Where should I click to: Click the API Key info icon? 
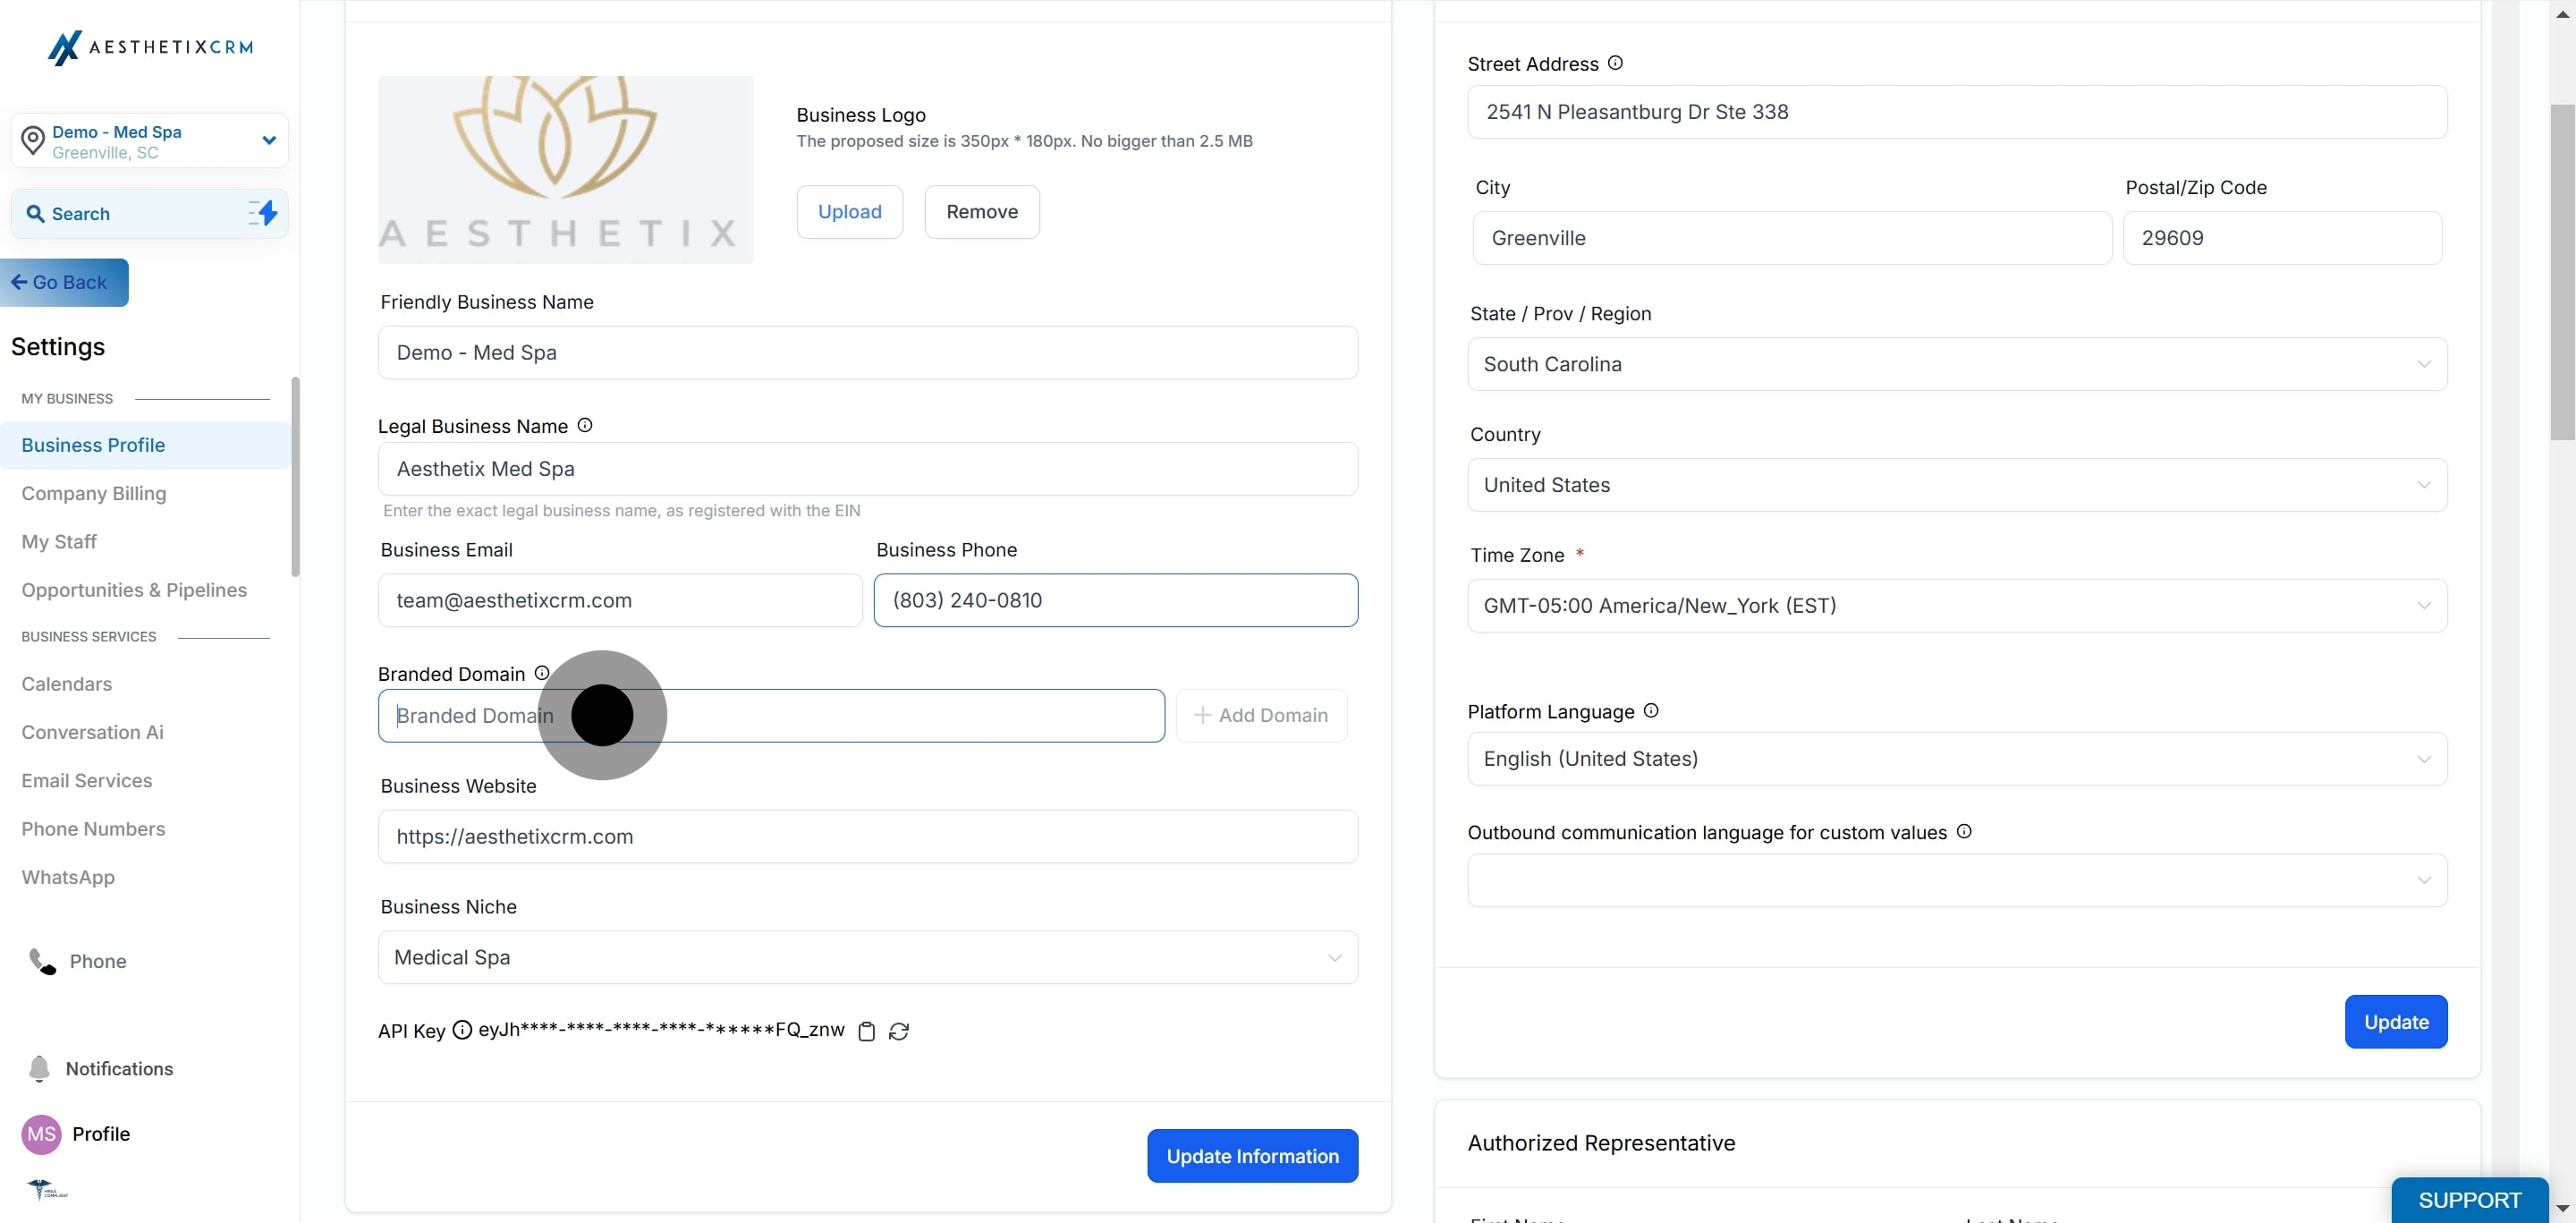click(462, 1030)
